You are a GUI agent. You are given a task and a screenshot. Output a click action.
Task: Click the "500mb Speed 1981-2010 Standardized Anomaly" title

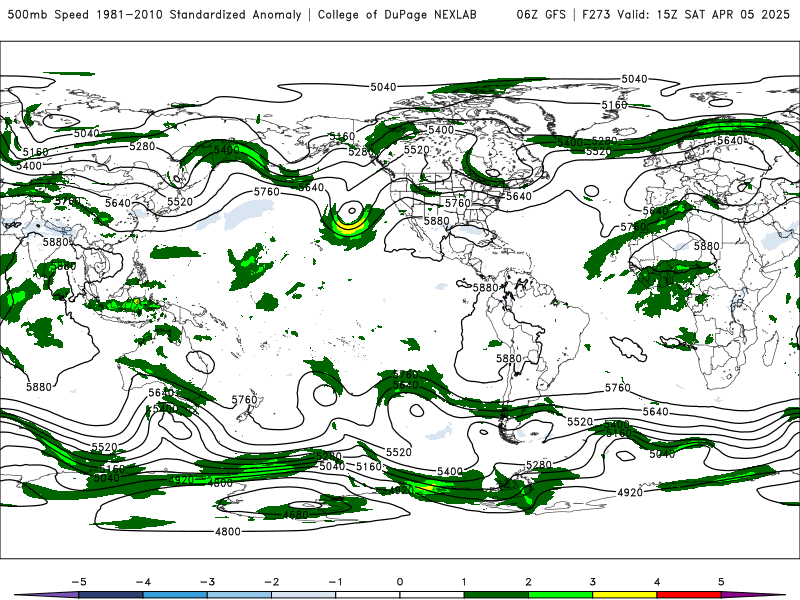point(155,15)
